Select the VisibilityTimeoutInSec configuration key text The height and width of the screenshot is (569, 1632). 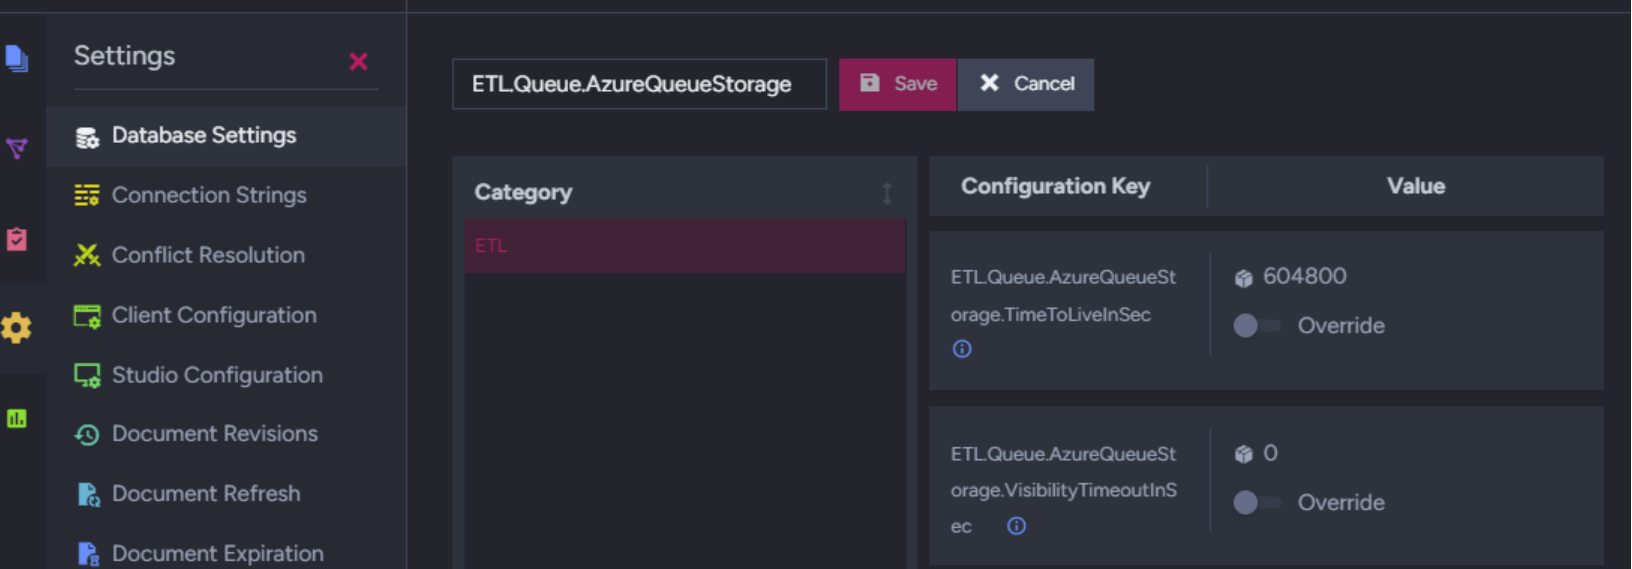click(1063, 490)
